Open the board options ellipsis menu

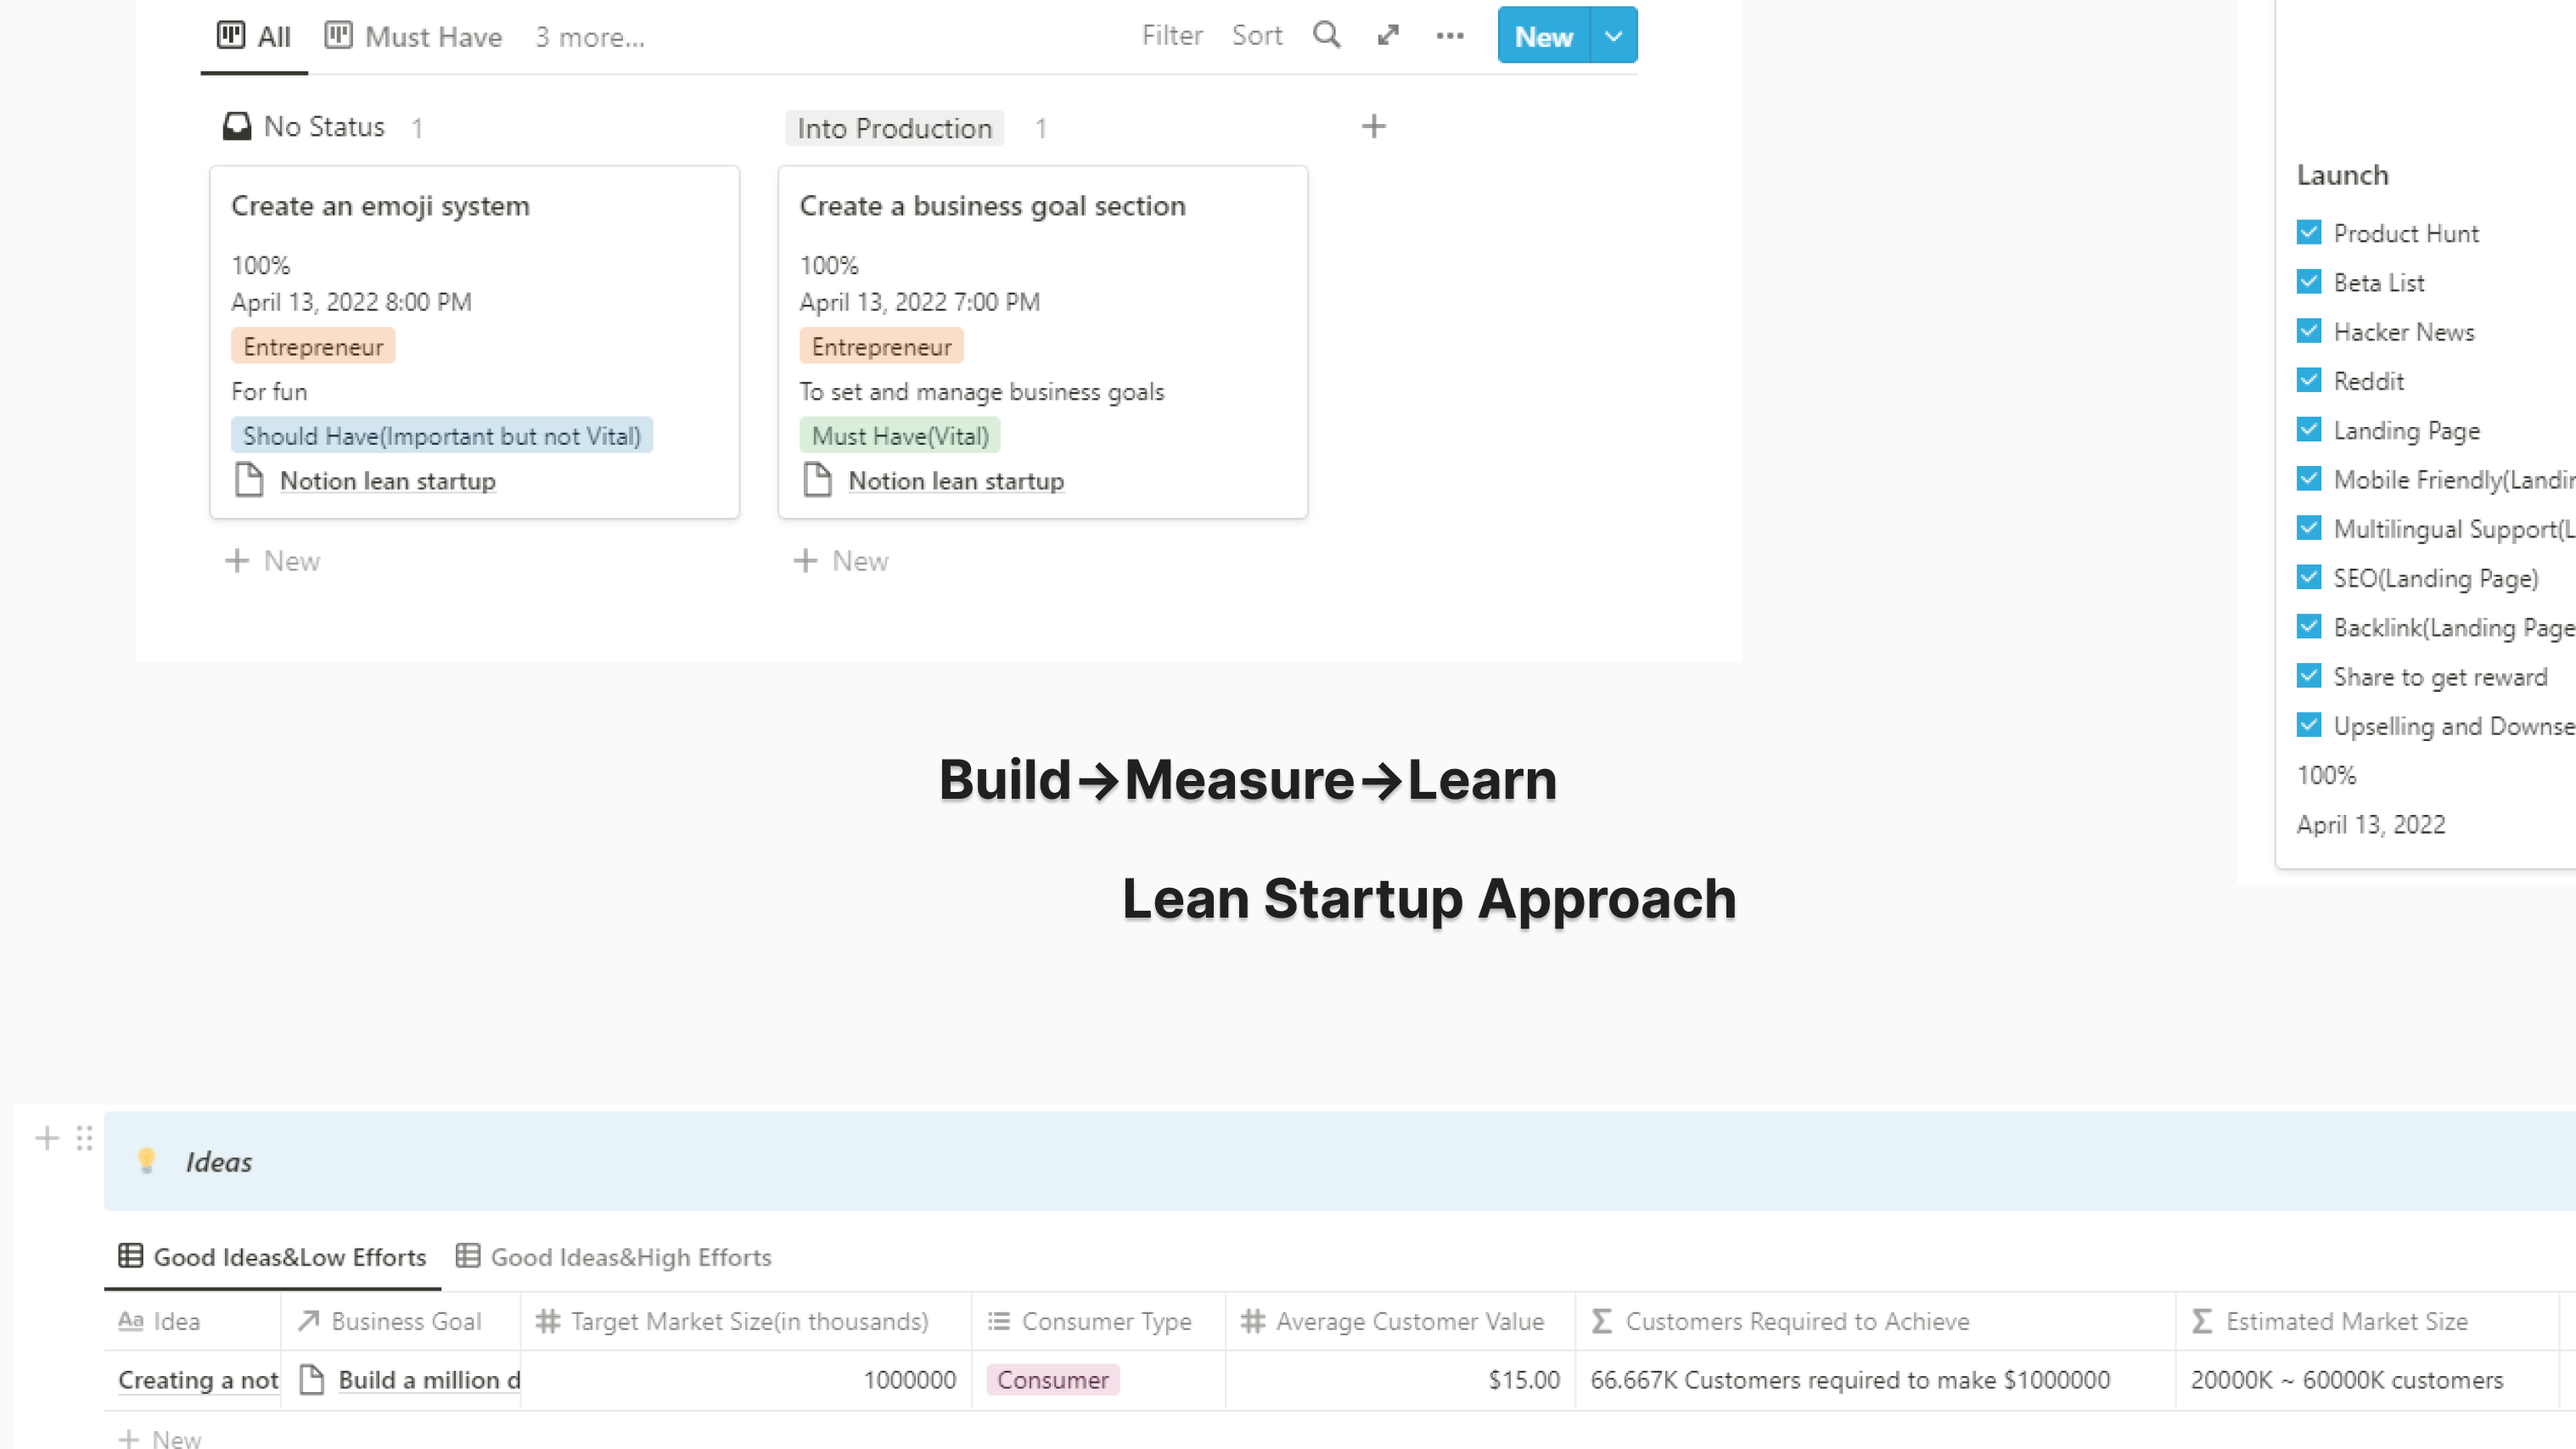(x=1449, y=36)
